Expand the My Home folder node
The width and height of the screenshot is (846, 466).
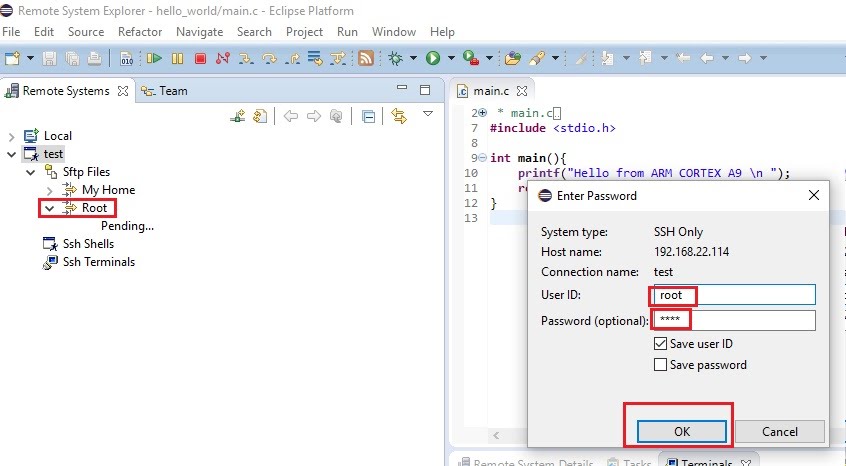[x=50, y=190]
